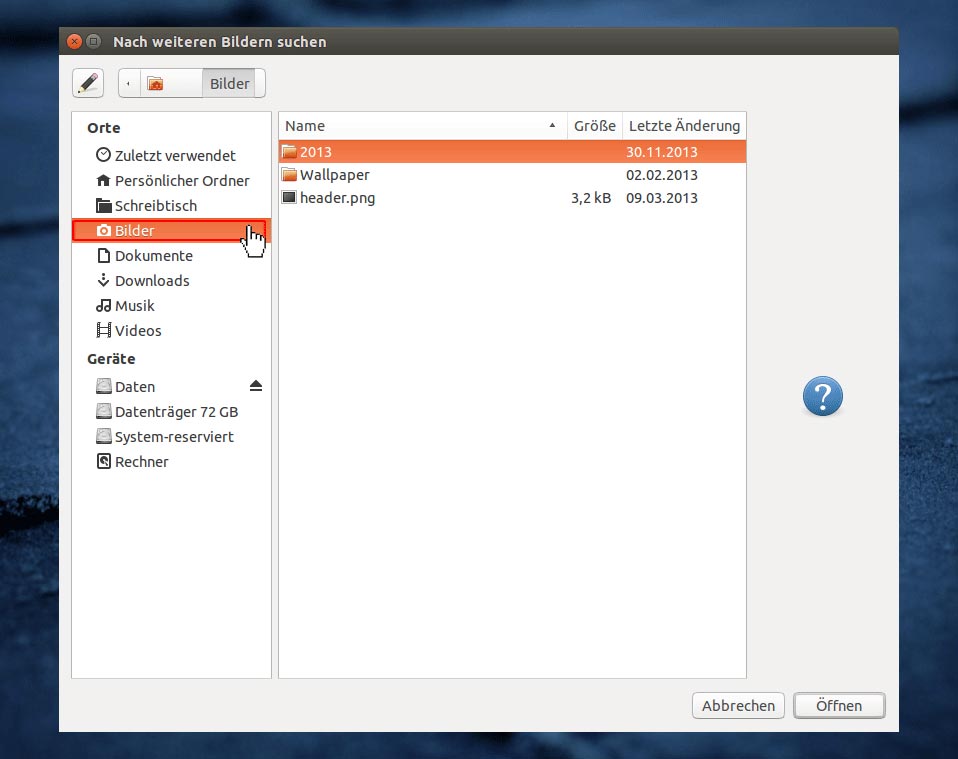Image resolution: width=958 pixels, height=759 pixels.
Task: Click the Wallpaper folder icon
Action: (x=289, y=175)
